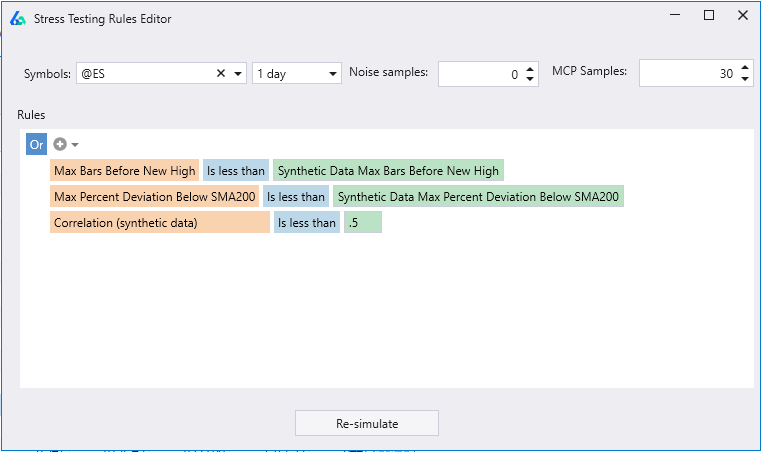Viewport: 762px width, 452px height.
Task: Click the application logo icon
Action: tap(18, 18)
